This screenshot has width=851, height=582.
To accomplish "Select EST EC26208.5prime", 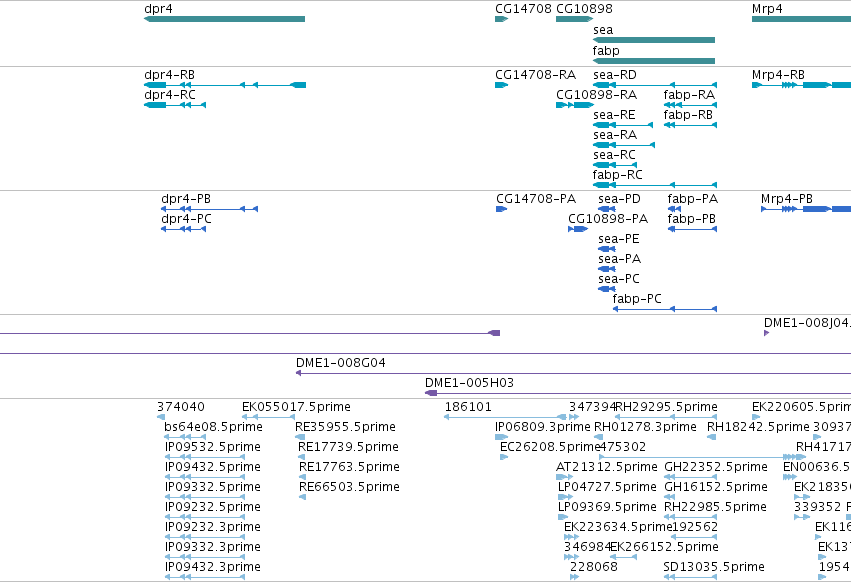I will pyautogui.click(x=504, y=457).
